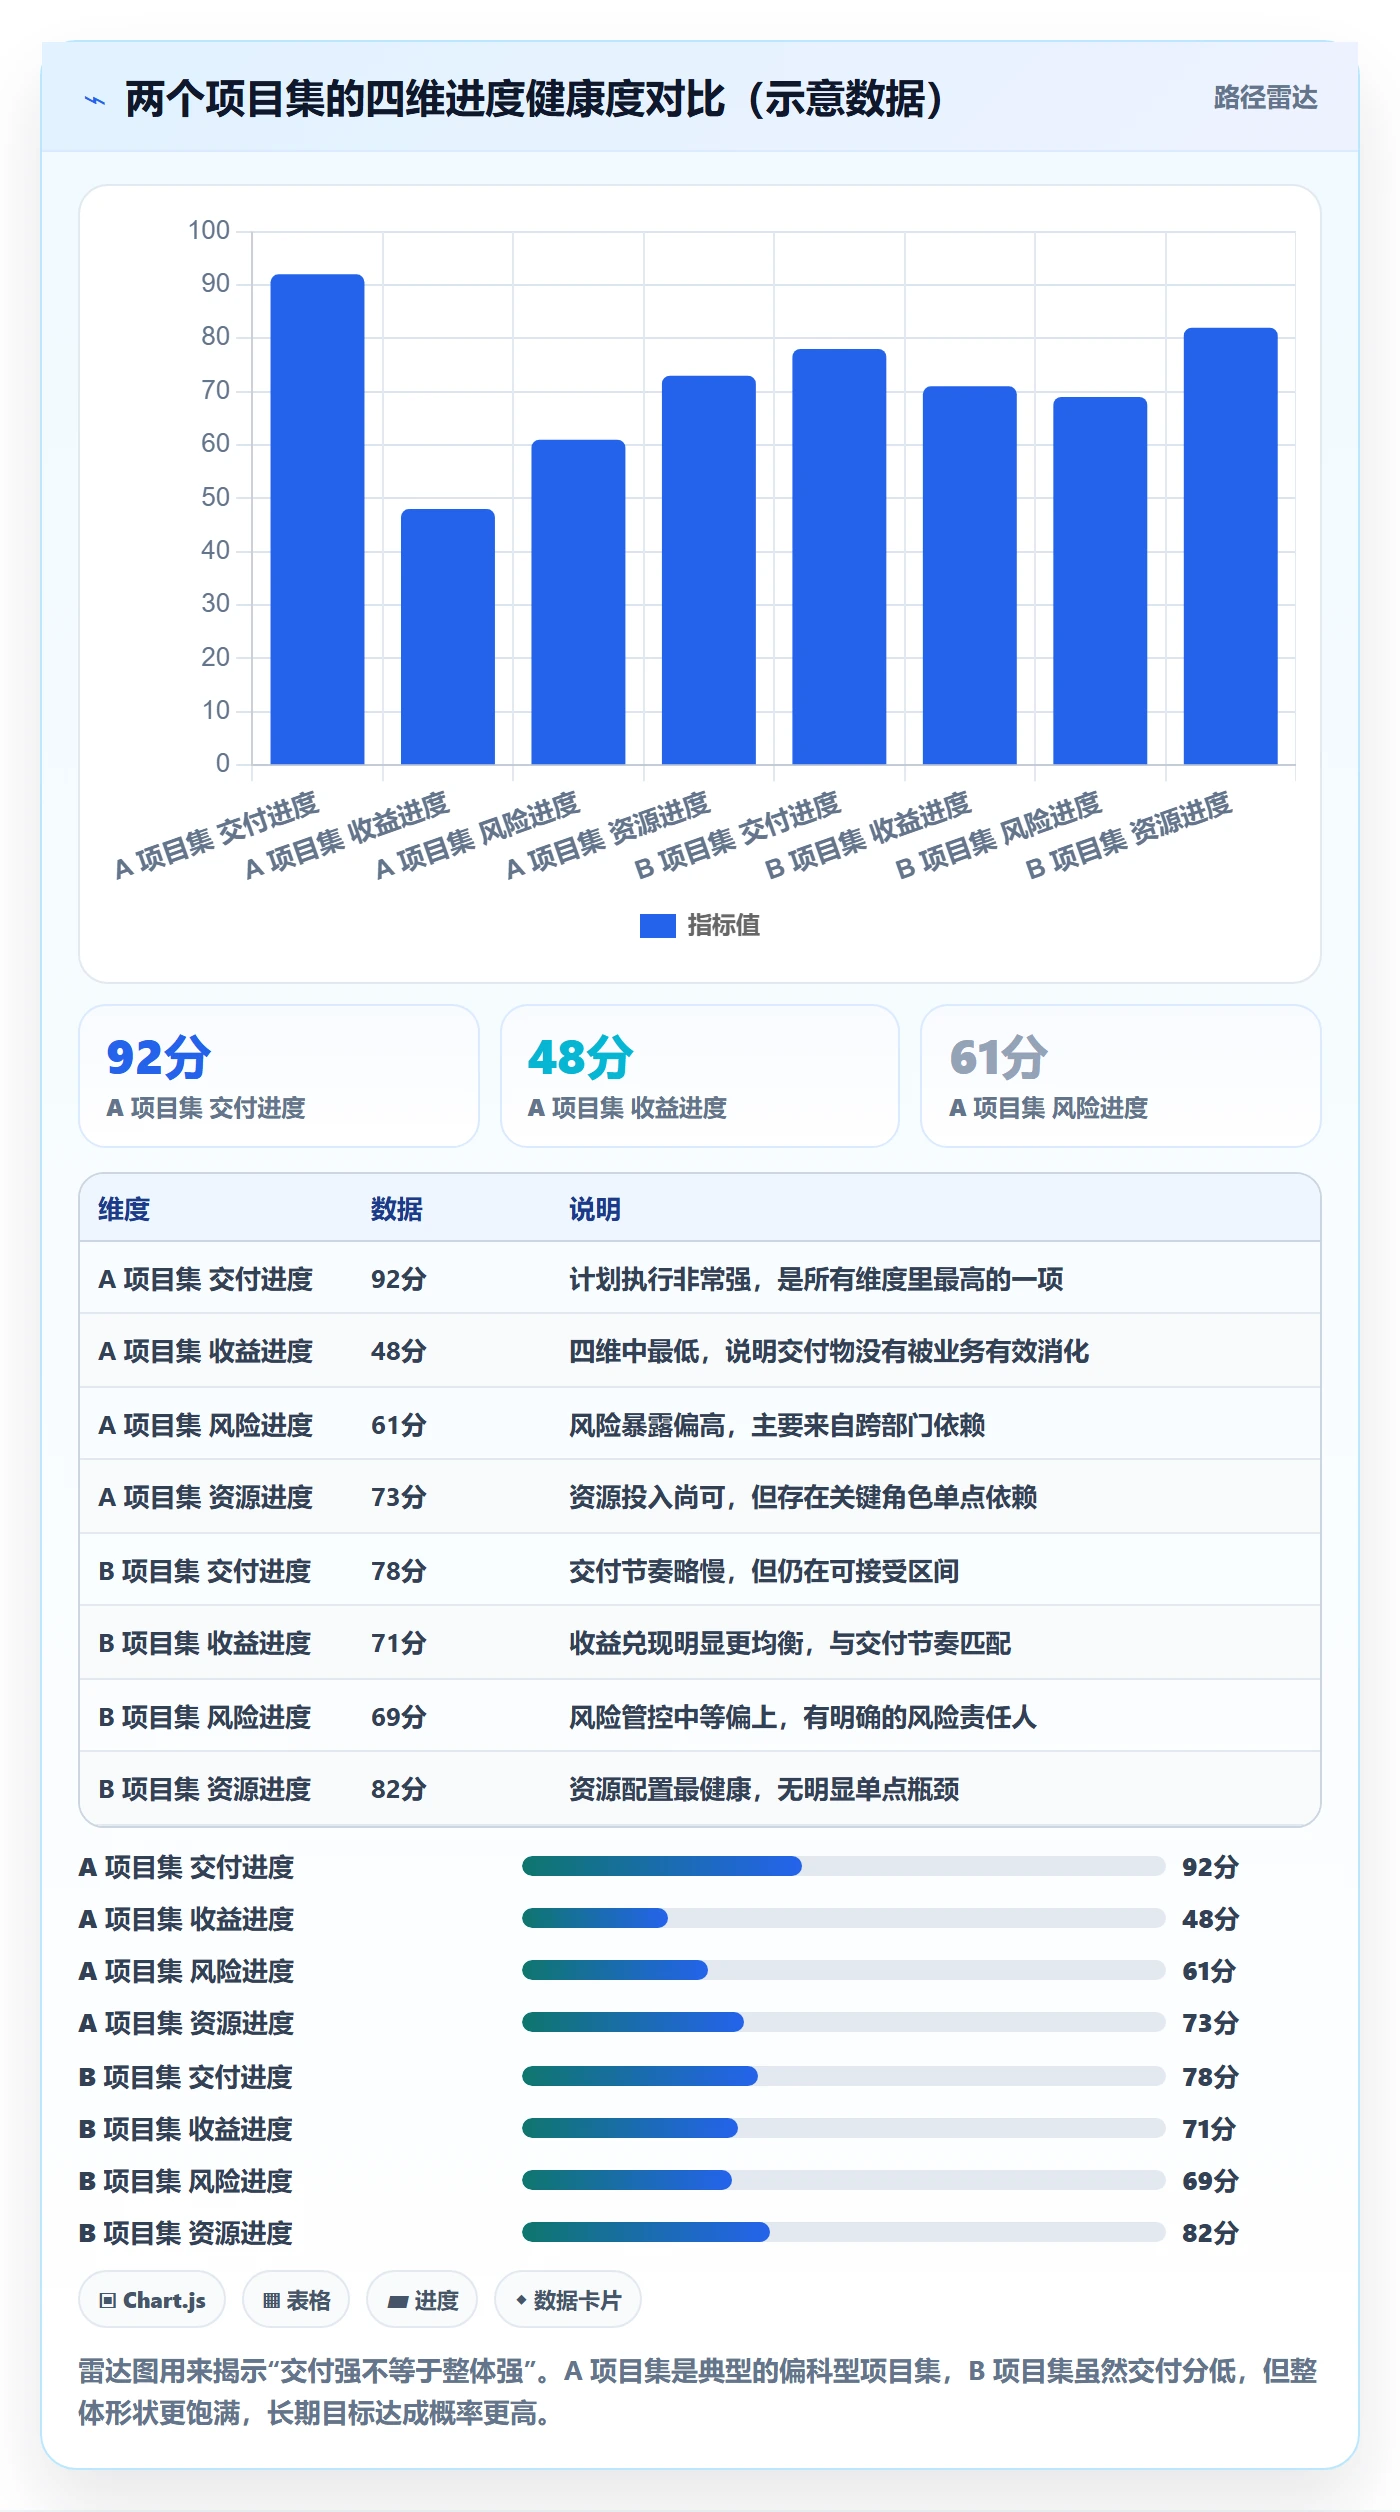Select table row A 项目集 风险进度

(x=700, y=1424)
